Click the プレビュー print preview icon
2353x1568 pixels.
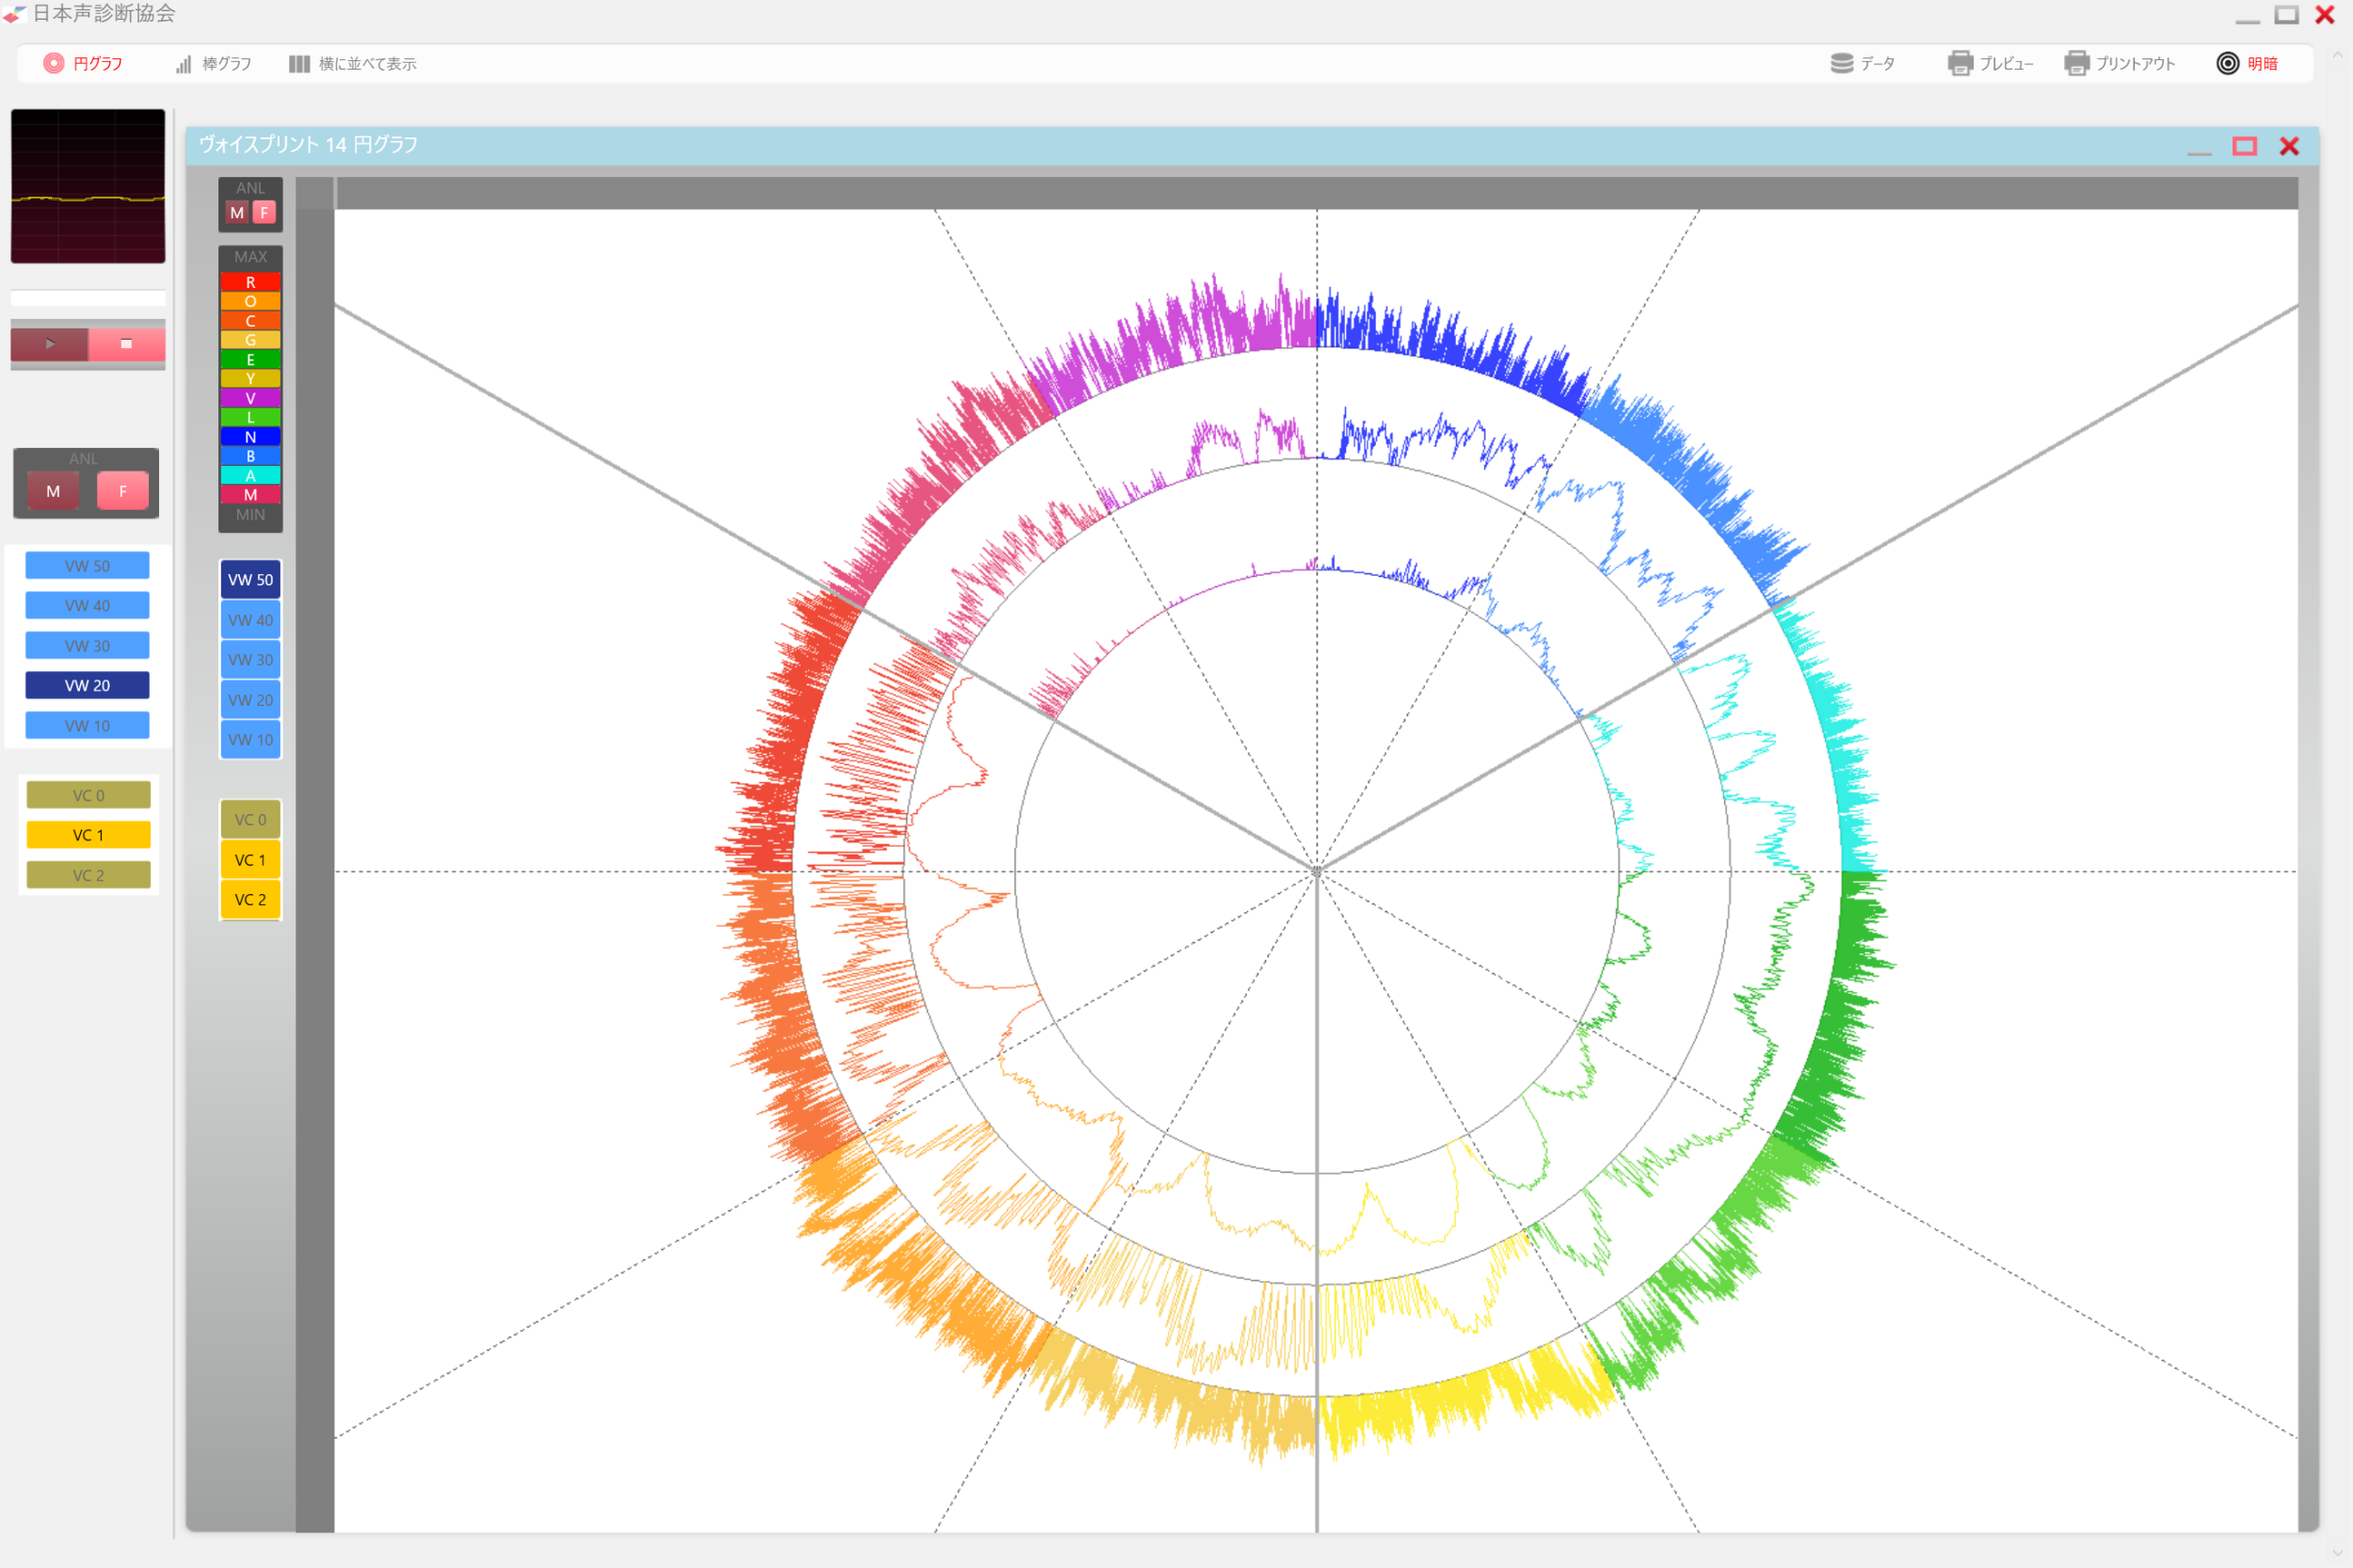[x=1960, y=63]
